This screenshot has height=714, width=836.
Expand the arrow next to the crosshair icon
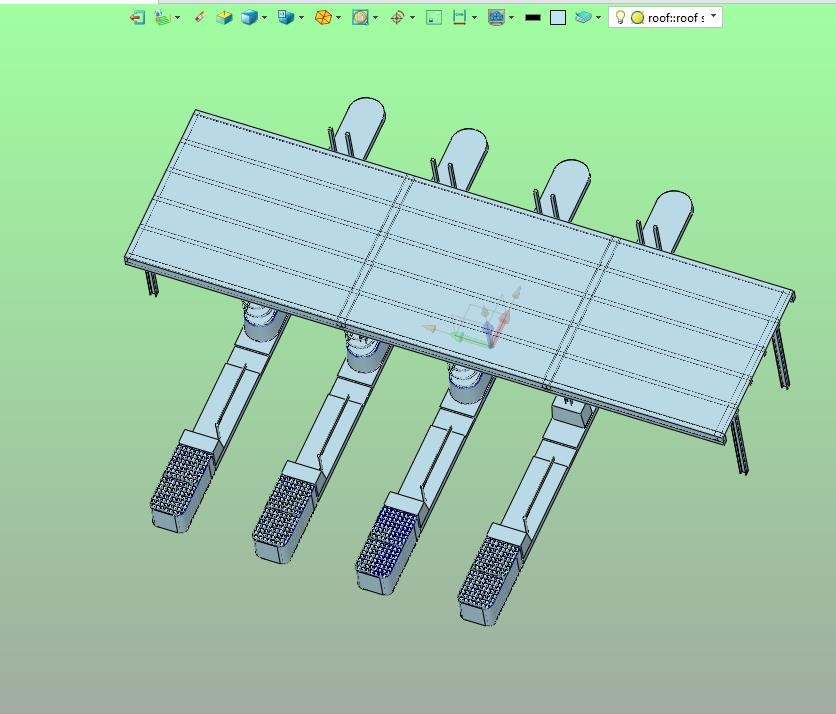point(412,18)
